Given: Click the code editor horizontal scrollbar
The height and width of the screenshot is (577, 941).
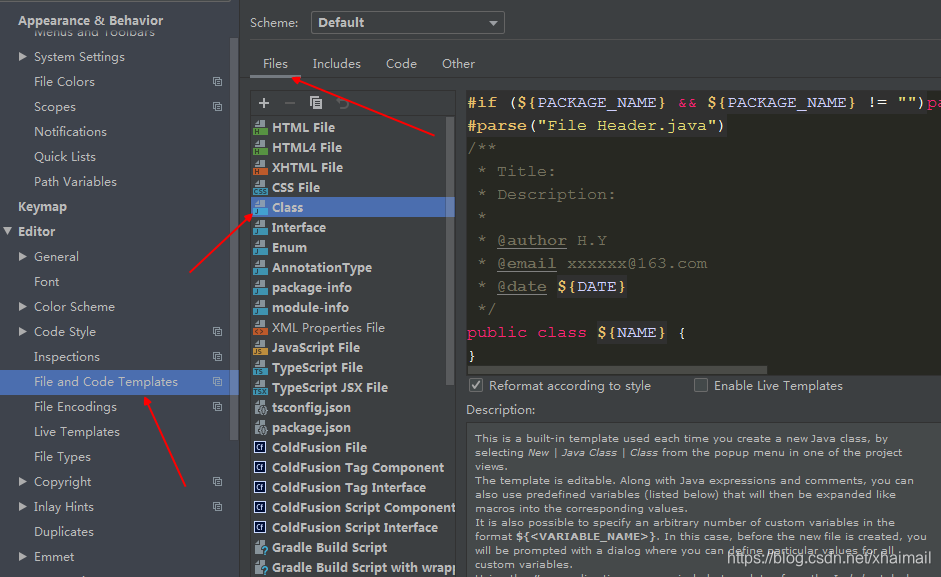Looking at the screenshot, I should 617,370.
